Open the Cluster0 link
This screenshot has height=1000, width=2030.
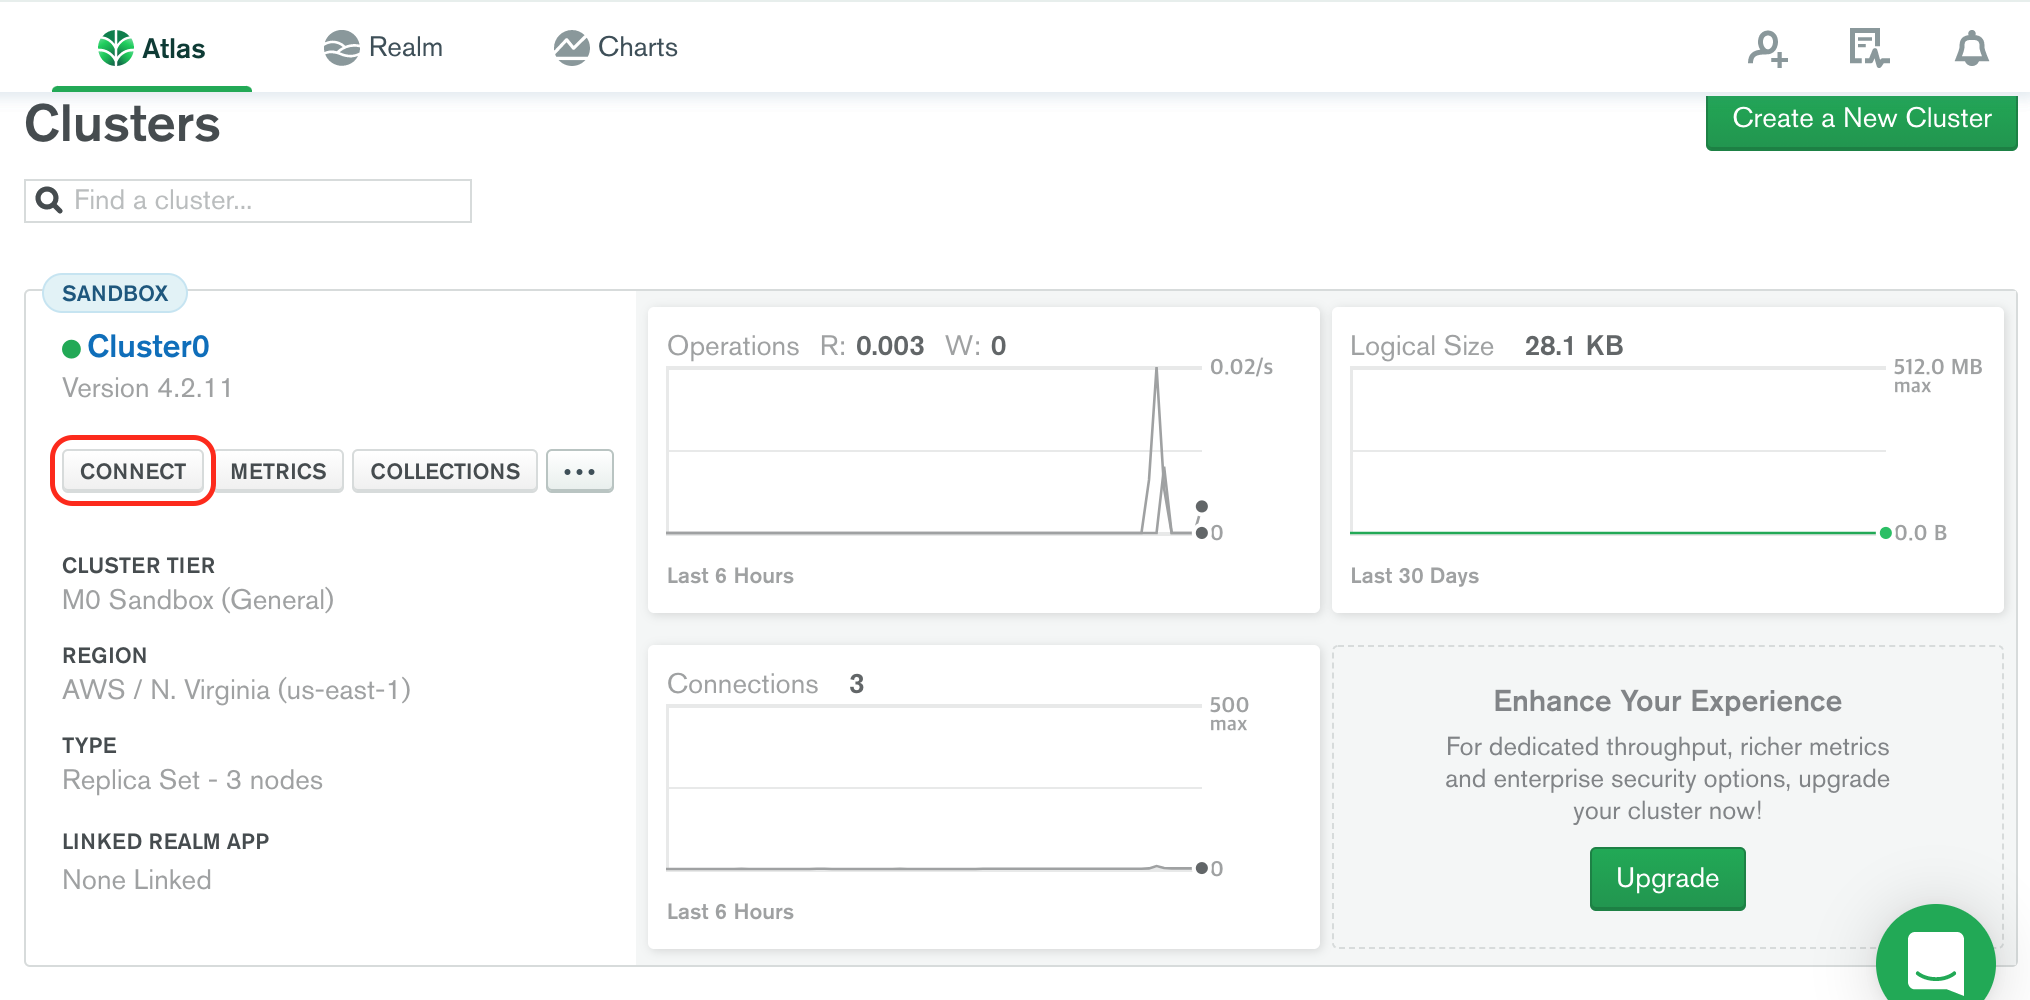coord(148,346)
